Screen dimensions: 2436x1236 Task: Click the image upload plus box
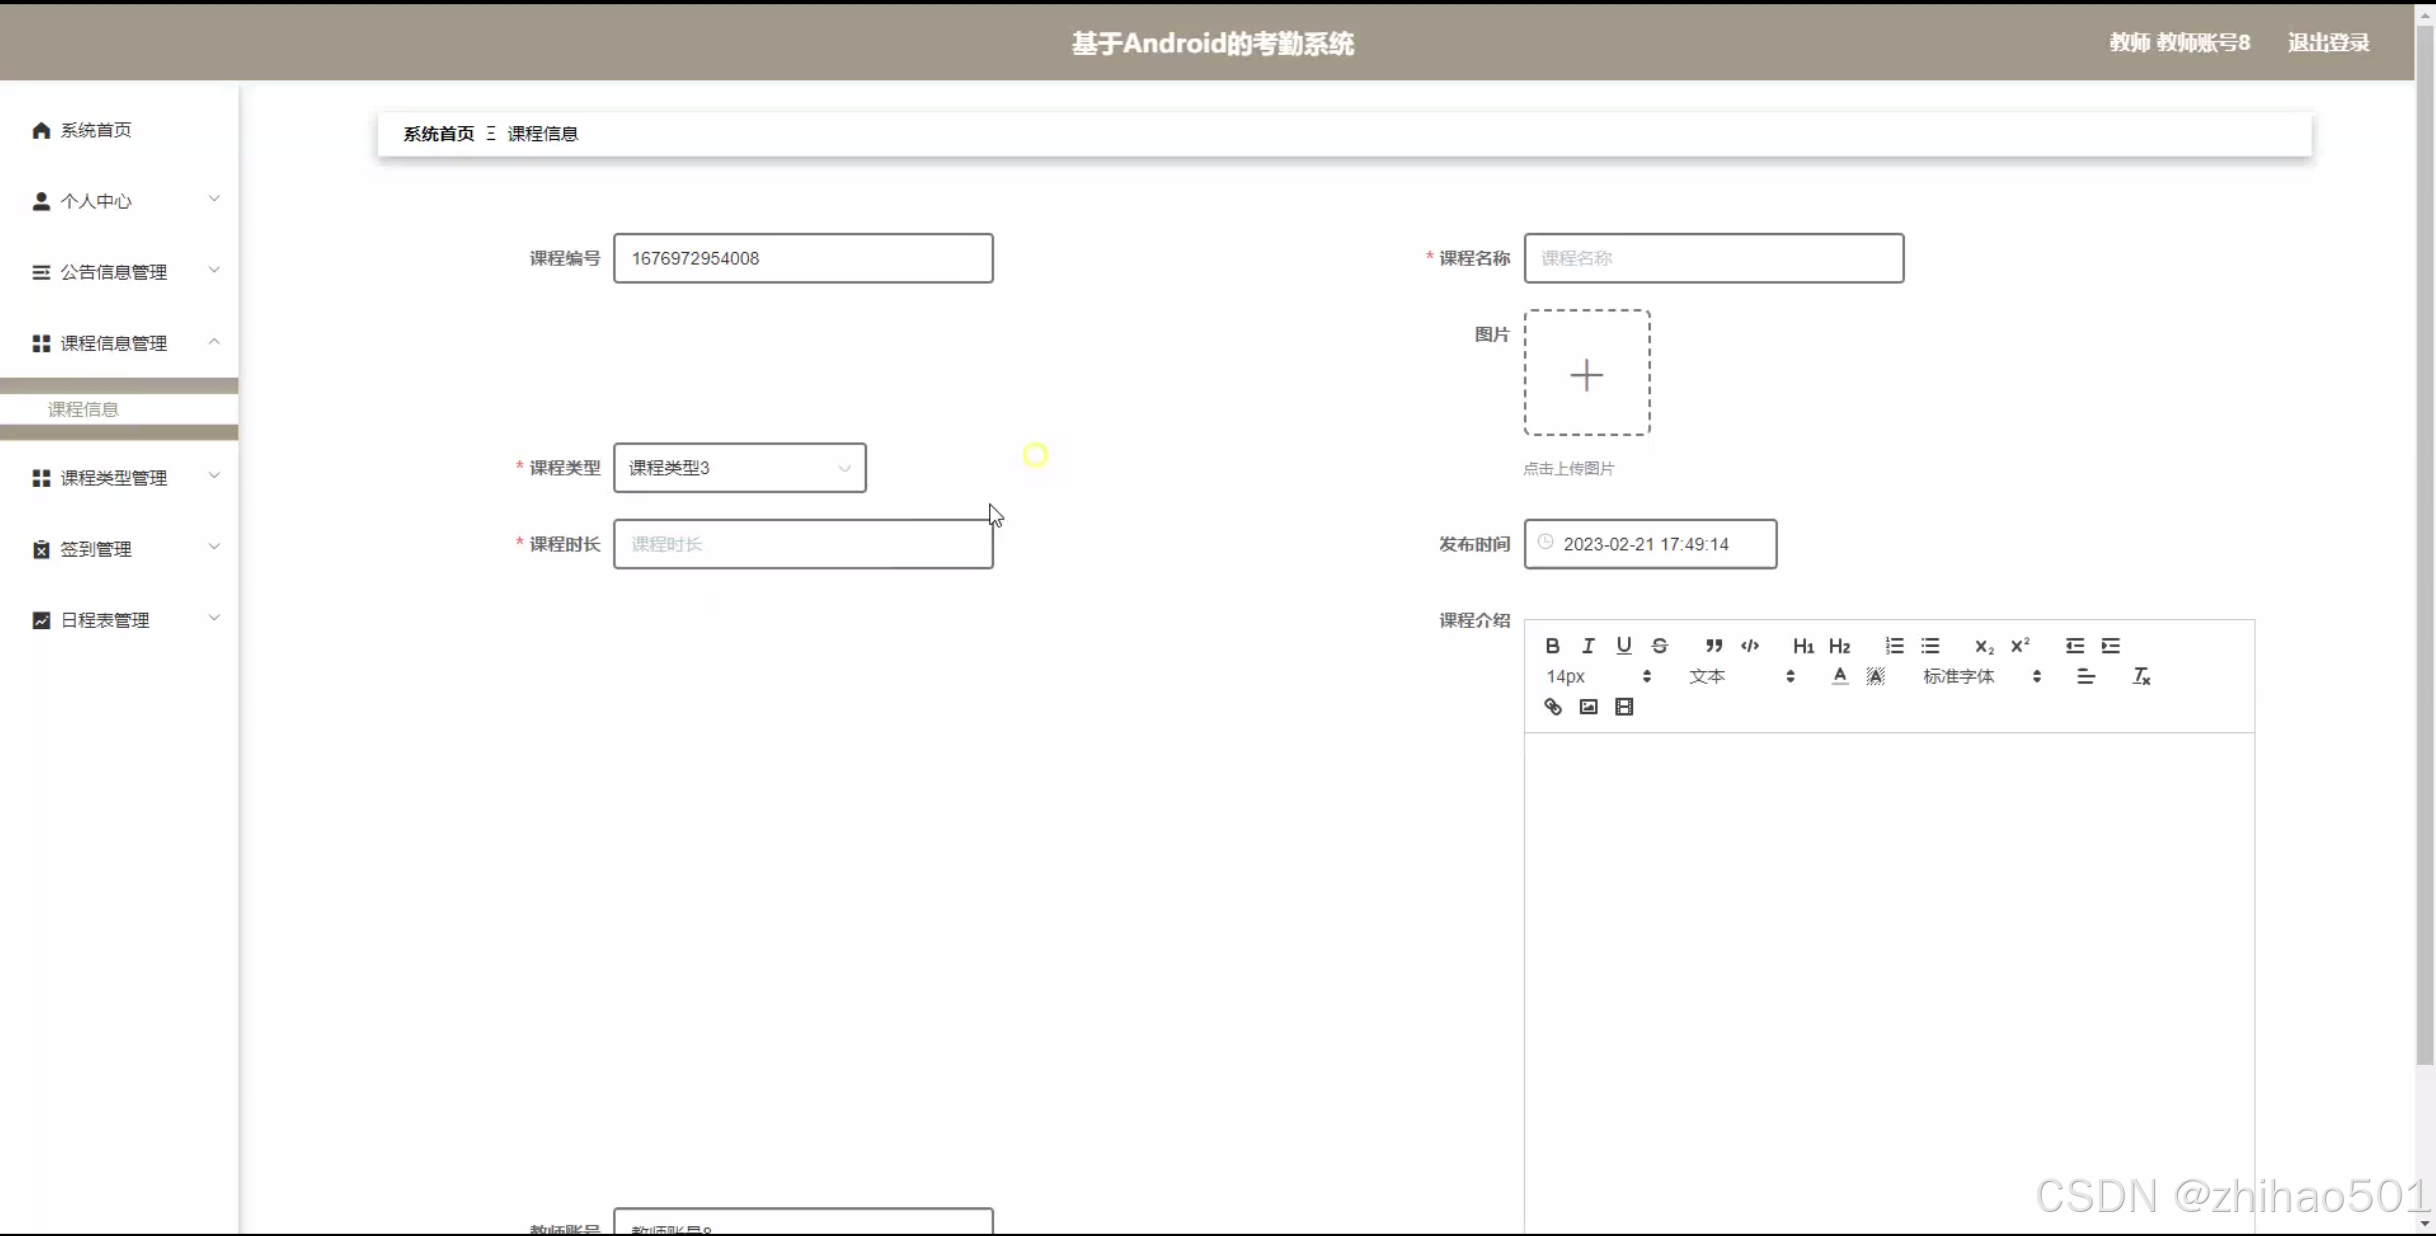[1587, 373]
